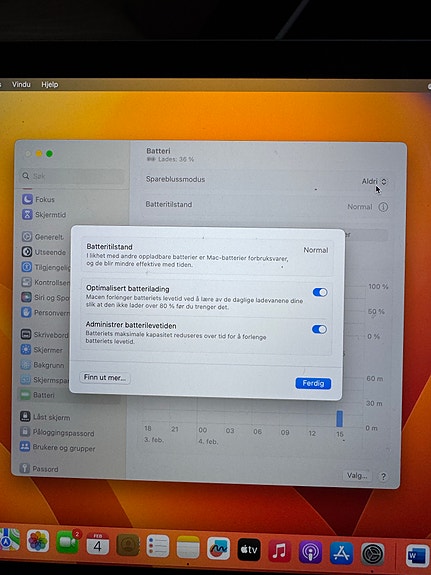Viewport: 431px width, 575px height.
Task: Launch Music from the dock
Action: click(x=279, y=550)
